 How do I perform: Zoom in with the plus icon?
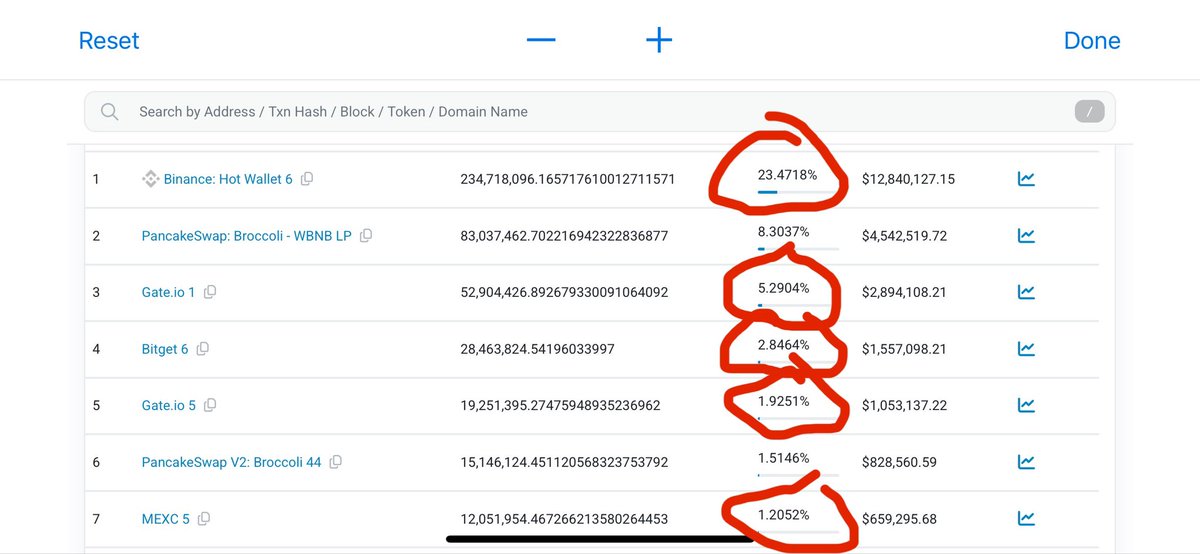[659, 40]
